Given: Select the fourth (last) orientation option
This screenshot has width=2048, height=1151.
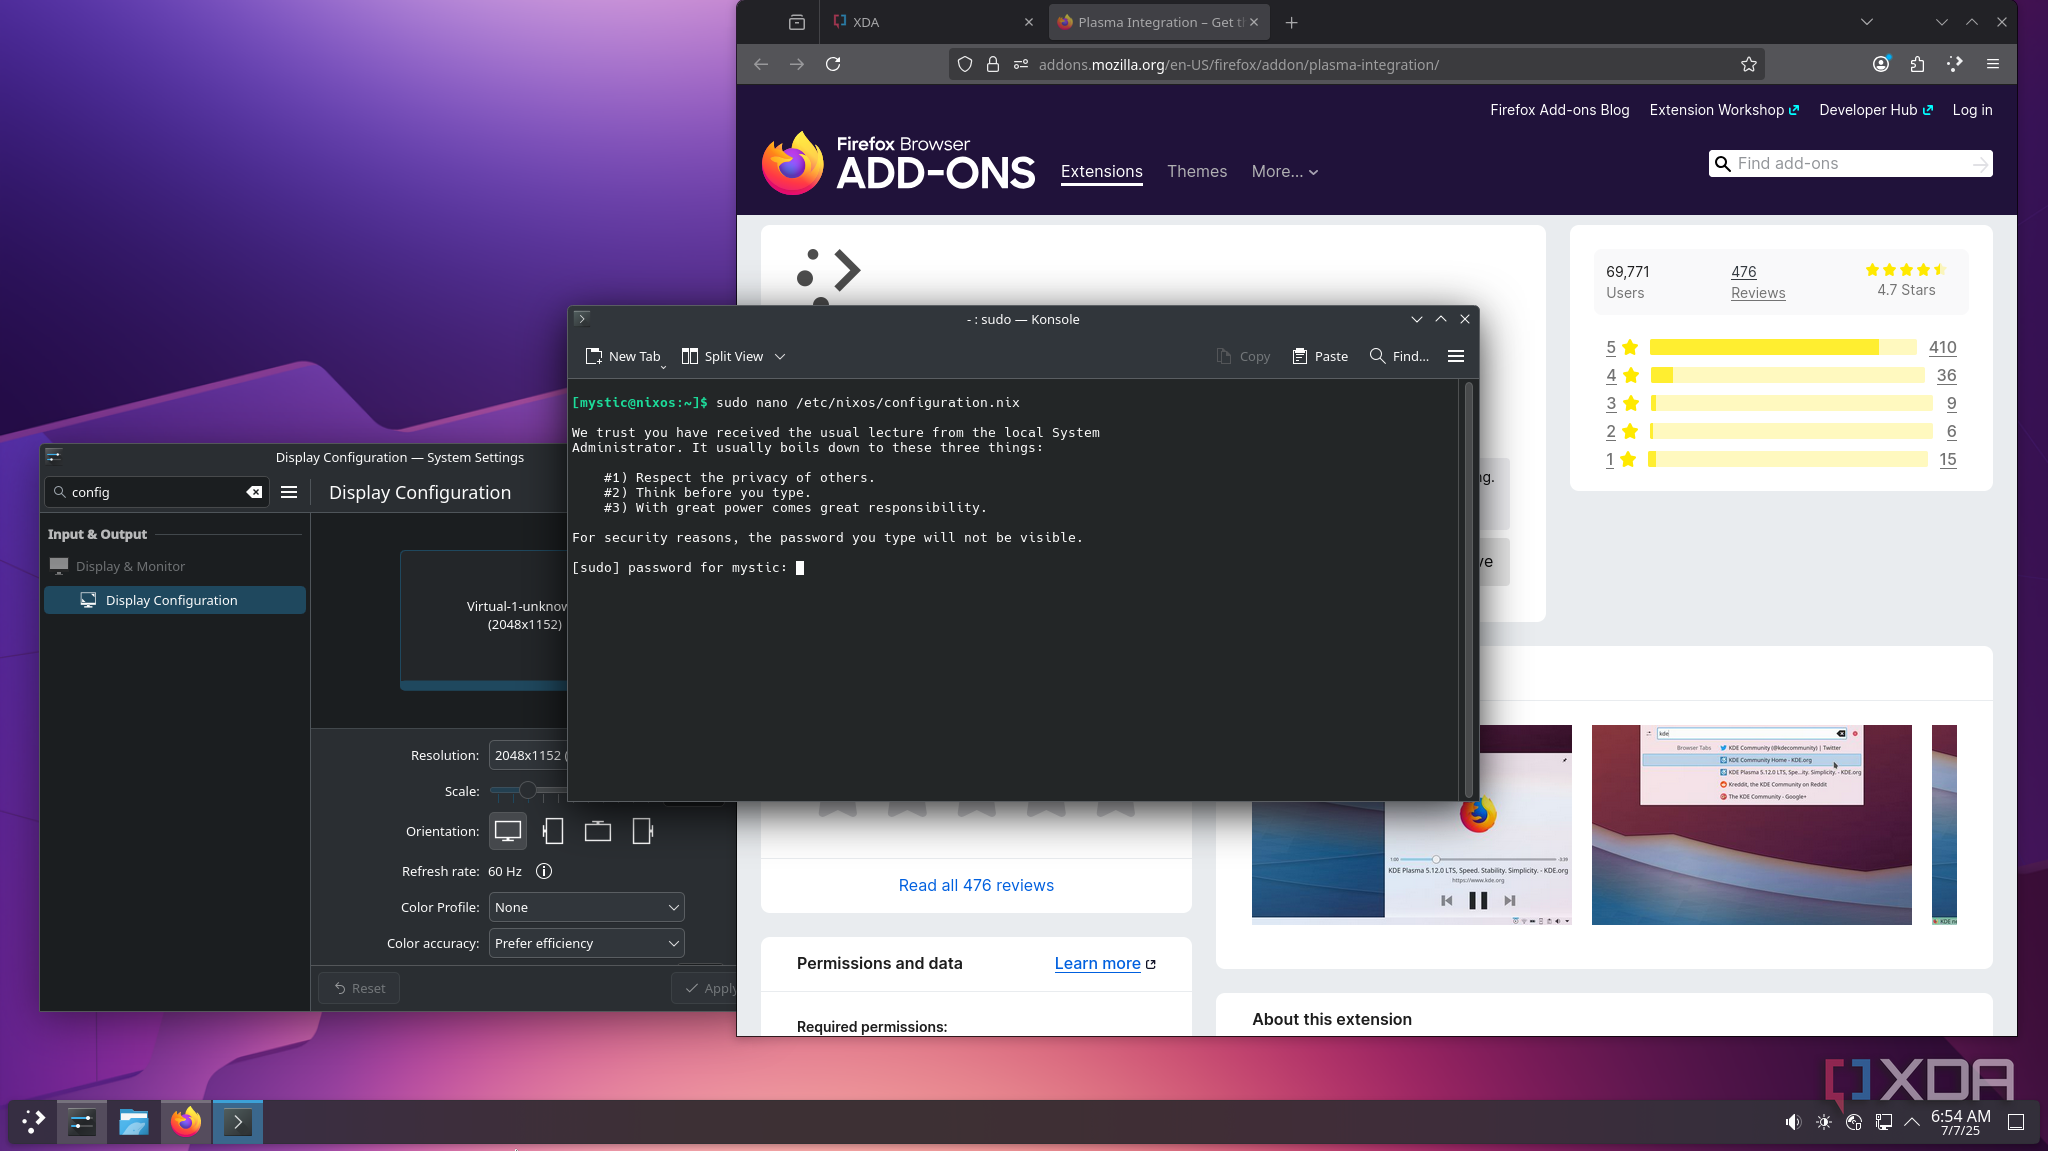Looking at the screenshot, I should (x=643, y=831).
